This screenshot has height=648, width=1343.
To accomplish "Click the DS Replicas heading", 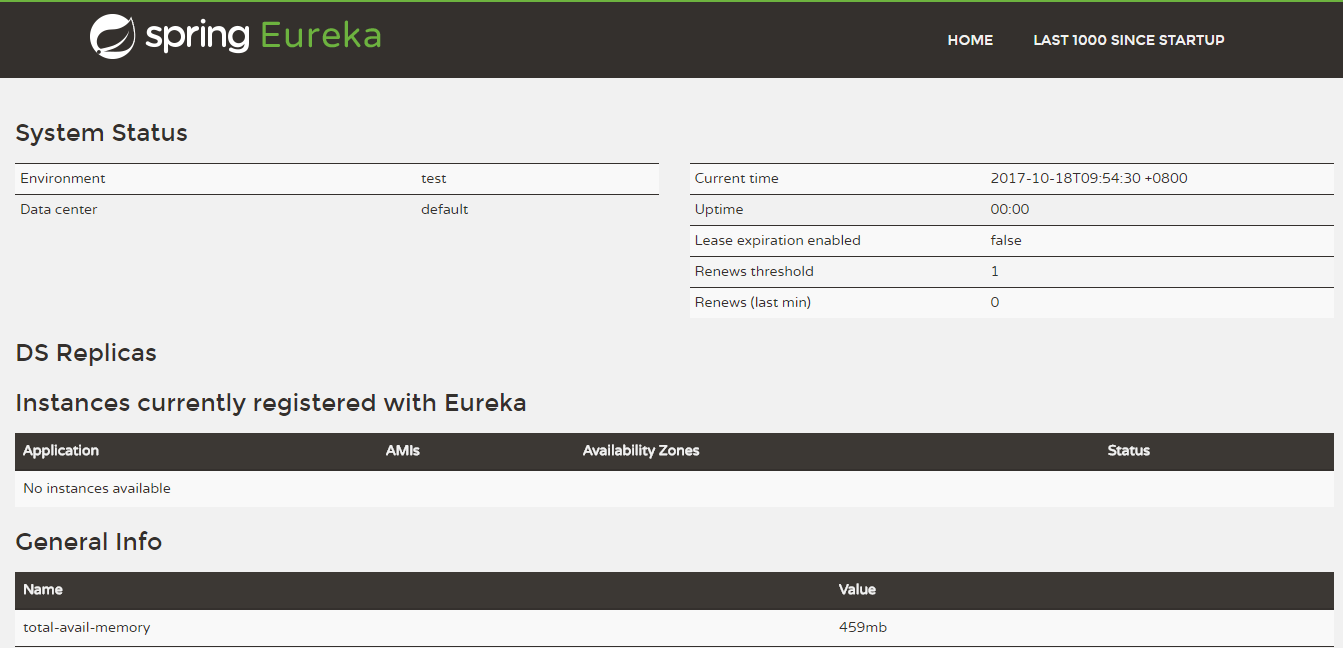I will coord(86,353).
